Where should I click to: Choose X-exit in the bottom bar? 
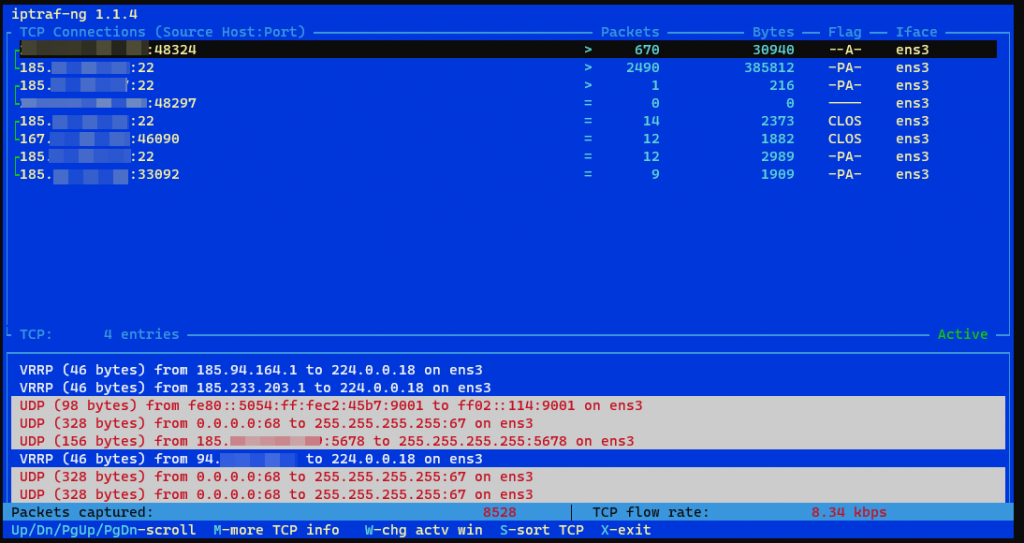point(625,530)
